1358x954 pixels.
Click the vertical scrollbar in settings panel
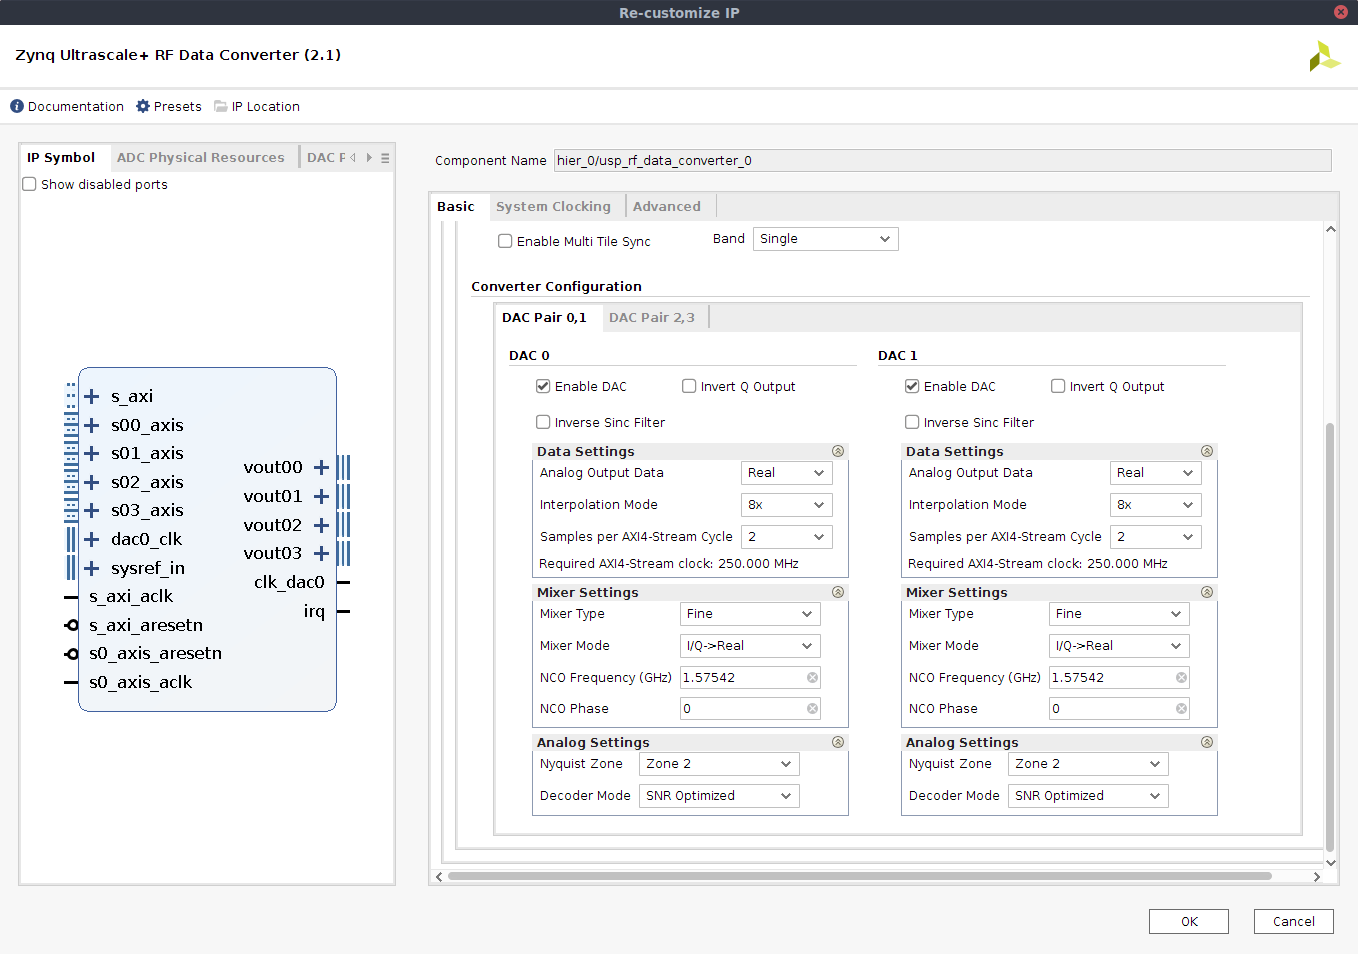click(1330, 636)
